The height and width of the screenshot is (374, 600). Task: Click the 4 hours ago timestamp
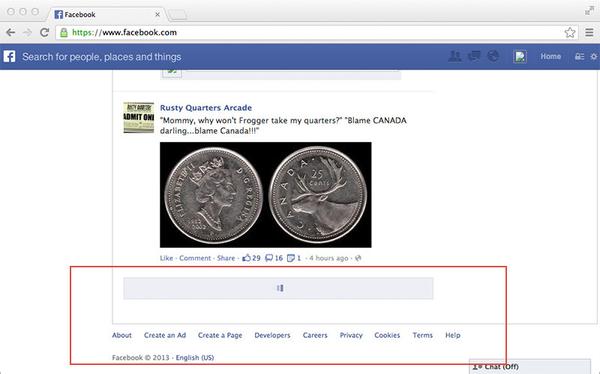[329, 258]
